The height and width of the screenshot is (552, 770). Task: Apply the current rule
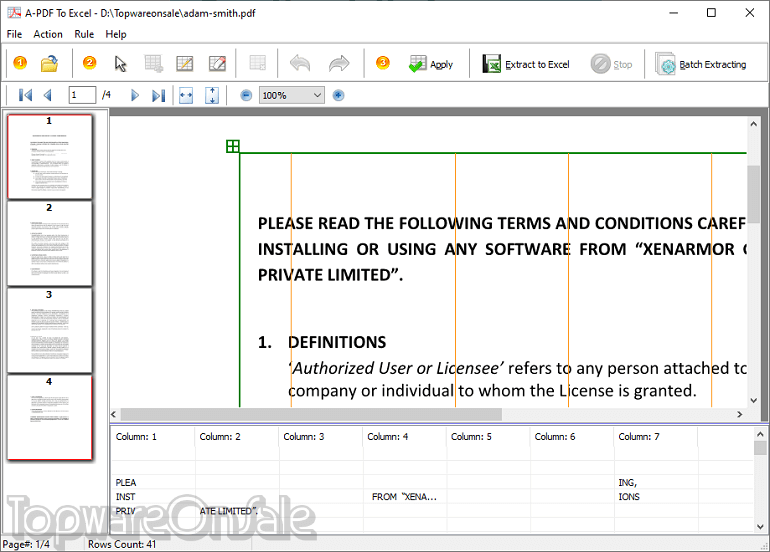(x=431, y=64)
